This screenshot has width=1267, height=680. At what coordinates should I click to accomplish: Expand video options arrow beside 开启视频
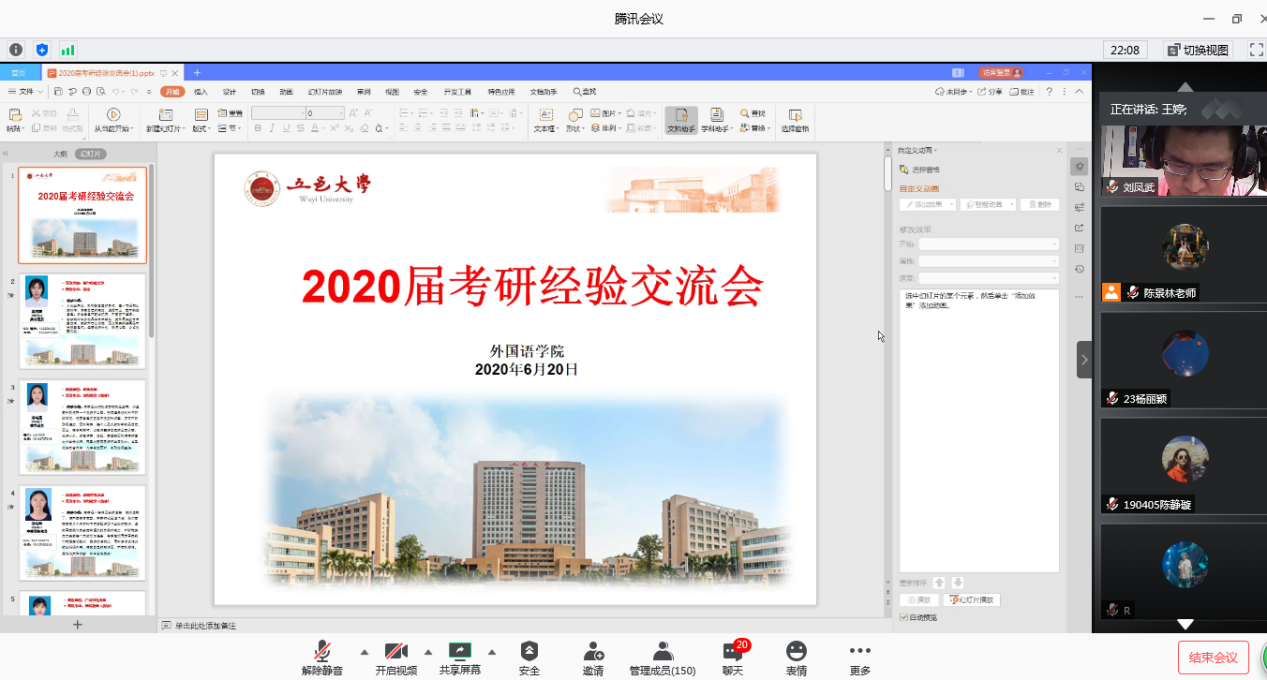[428, 651]
